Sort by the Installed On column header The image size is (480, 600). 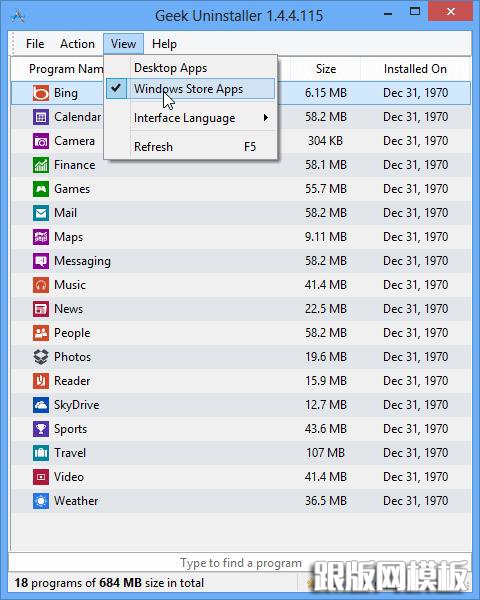(415, 69)
